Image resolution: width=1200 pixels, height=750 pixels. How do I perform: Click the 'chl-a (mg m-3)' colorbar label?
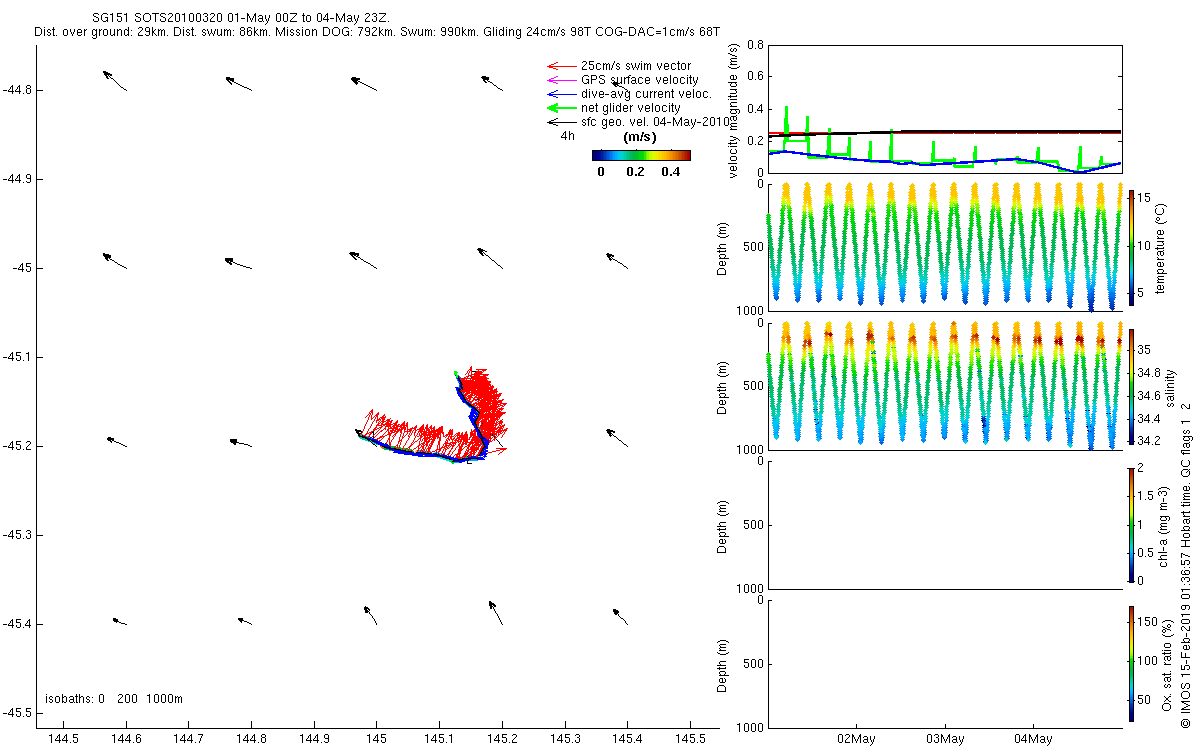[x=1164, y=525]
